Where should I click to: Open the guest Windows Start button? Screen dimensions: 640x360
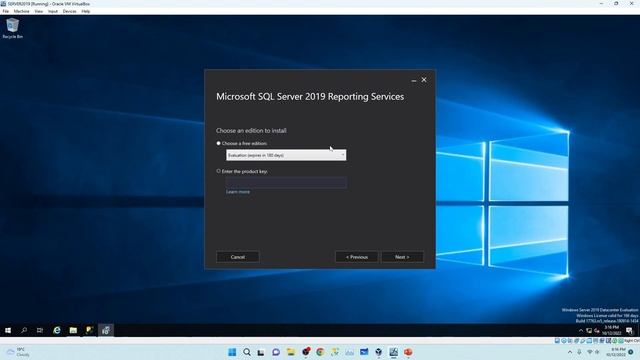point(8,330)
